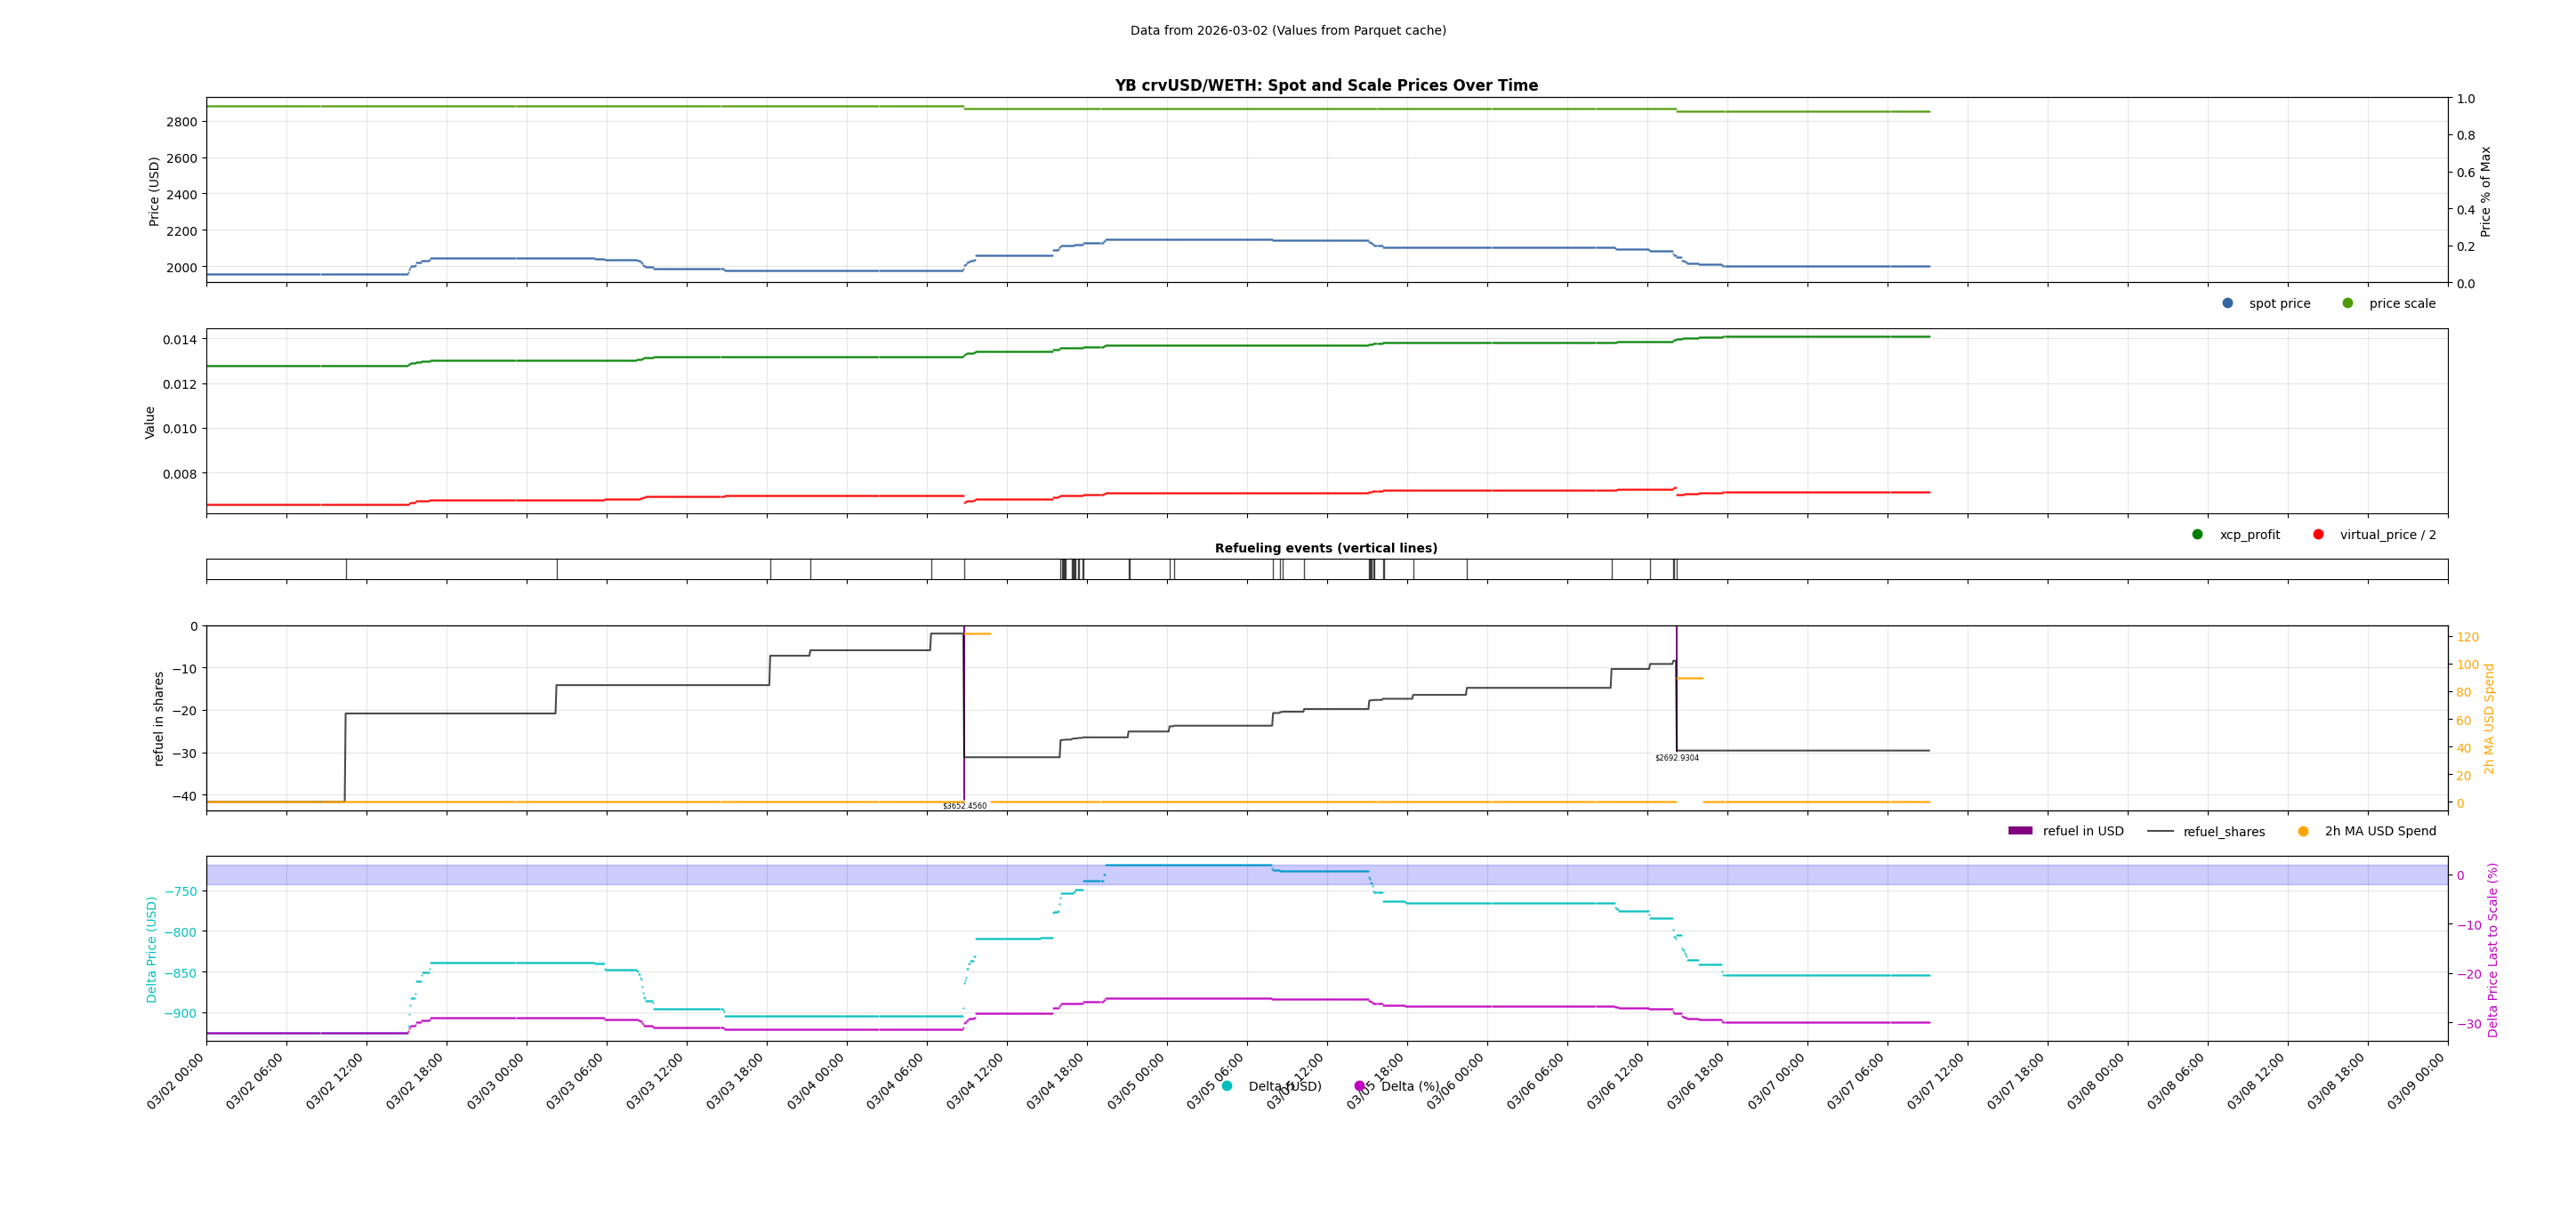2576x1225 pixels.
Task: Click the red virtual_price / 2 legend marker
Action: (x=2318, y=534)
